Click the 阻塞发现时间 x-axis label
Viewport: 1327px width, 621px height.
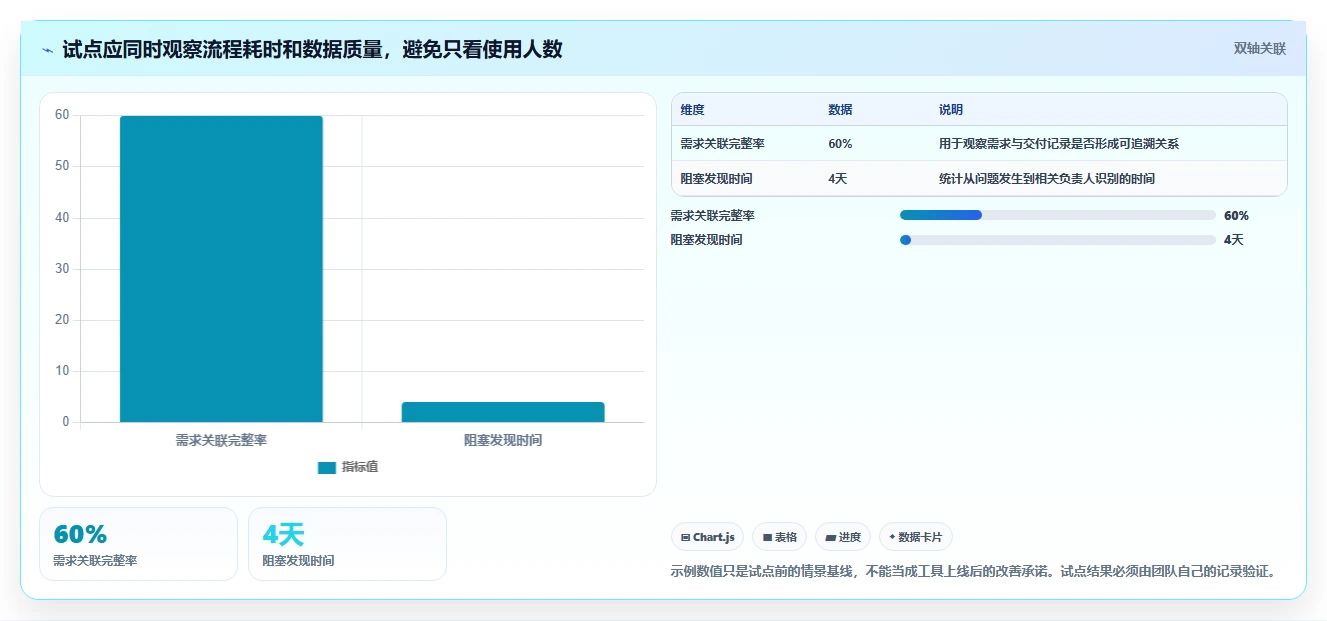point(503,440)
